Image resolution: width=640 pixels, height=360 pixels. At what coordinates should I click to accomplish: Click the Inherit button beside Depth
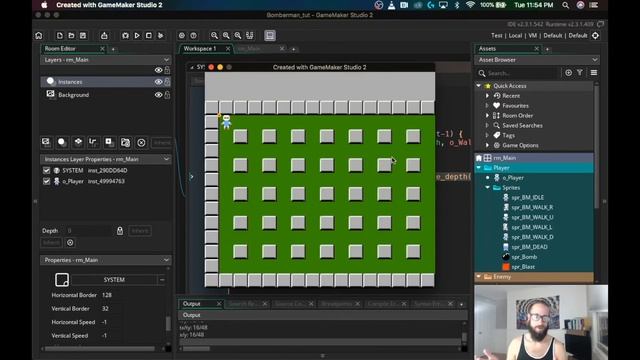click(x=140, y=231)
